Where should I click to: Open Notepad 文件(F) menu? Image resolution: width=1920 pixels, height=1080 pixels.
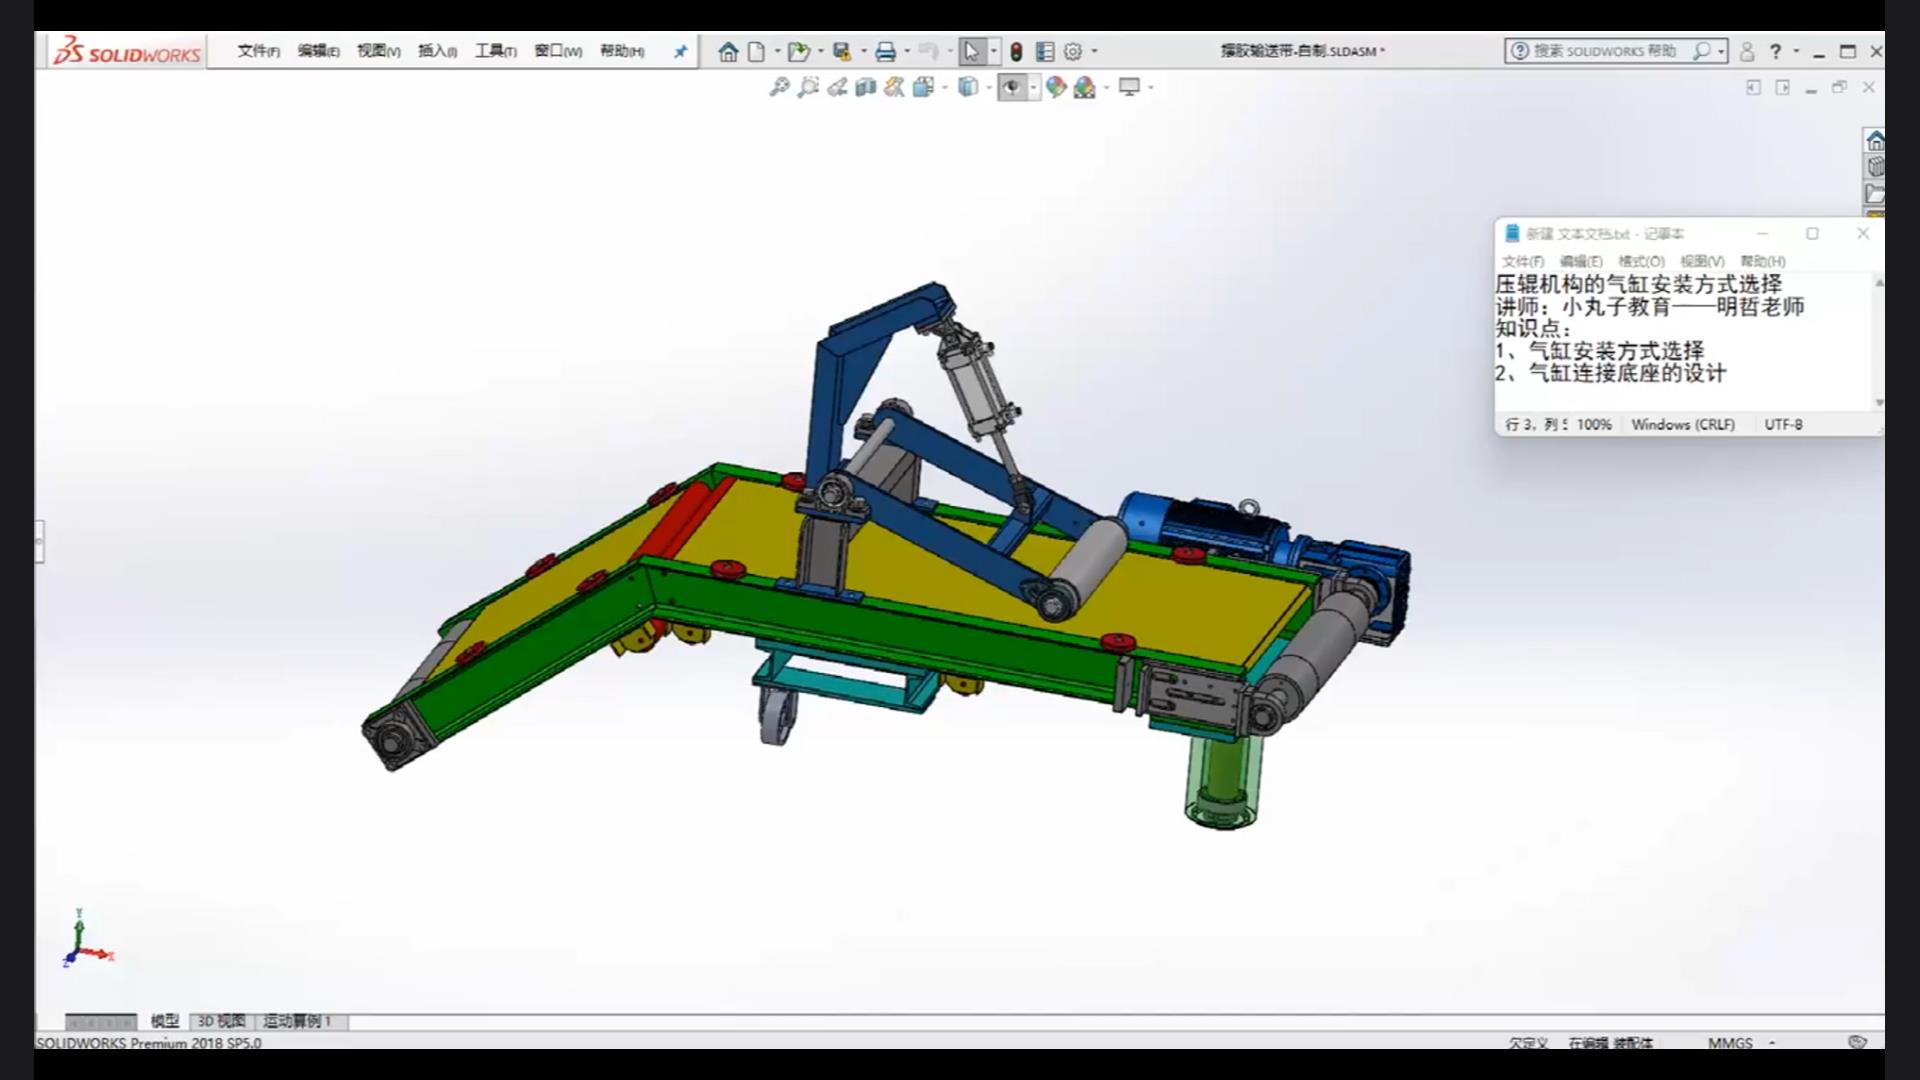1522,262
